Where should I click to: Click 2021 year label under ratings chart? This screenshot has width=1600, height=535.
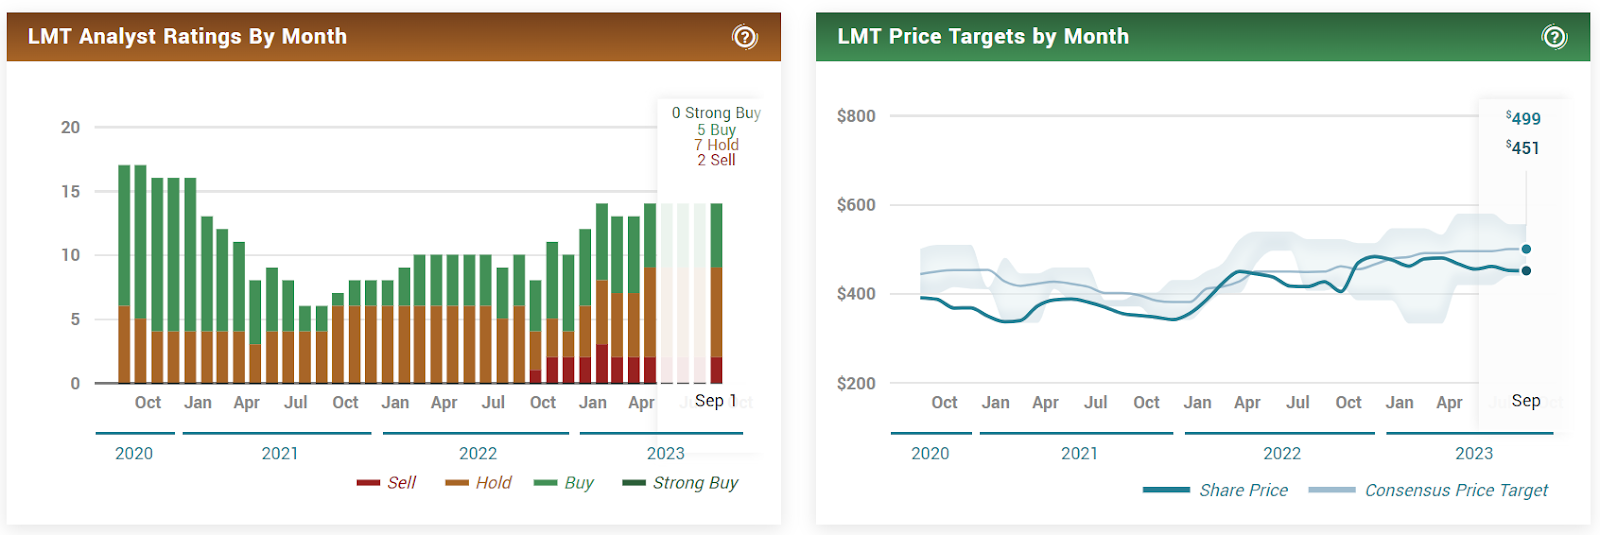280,453
